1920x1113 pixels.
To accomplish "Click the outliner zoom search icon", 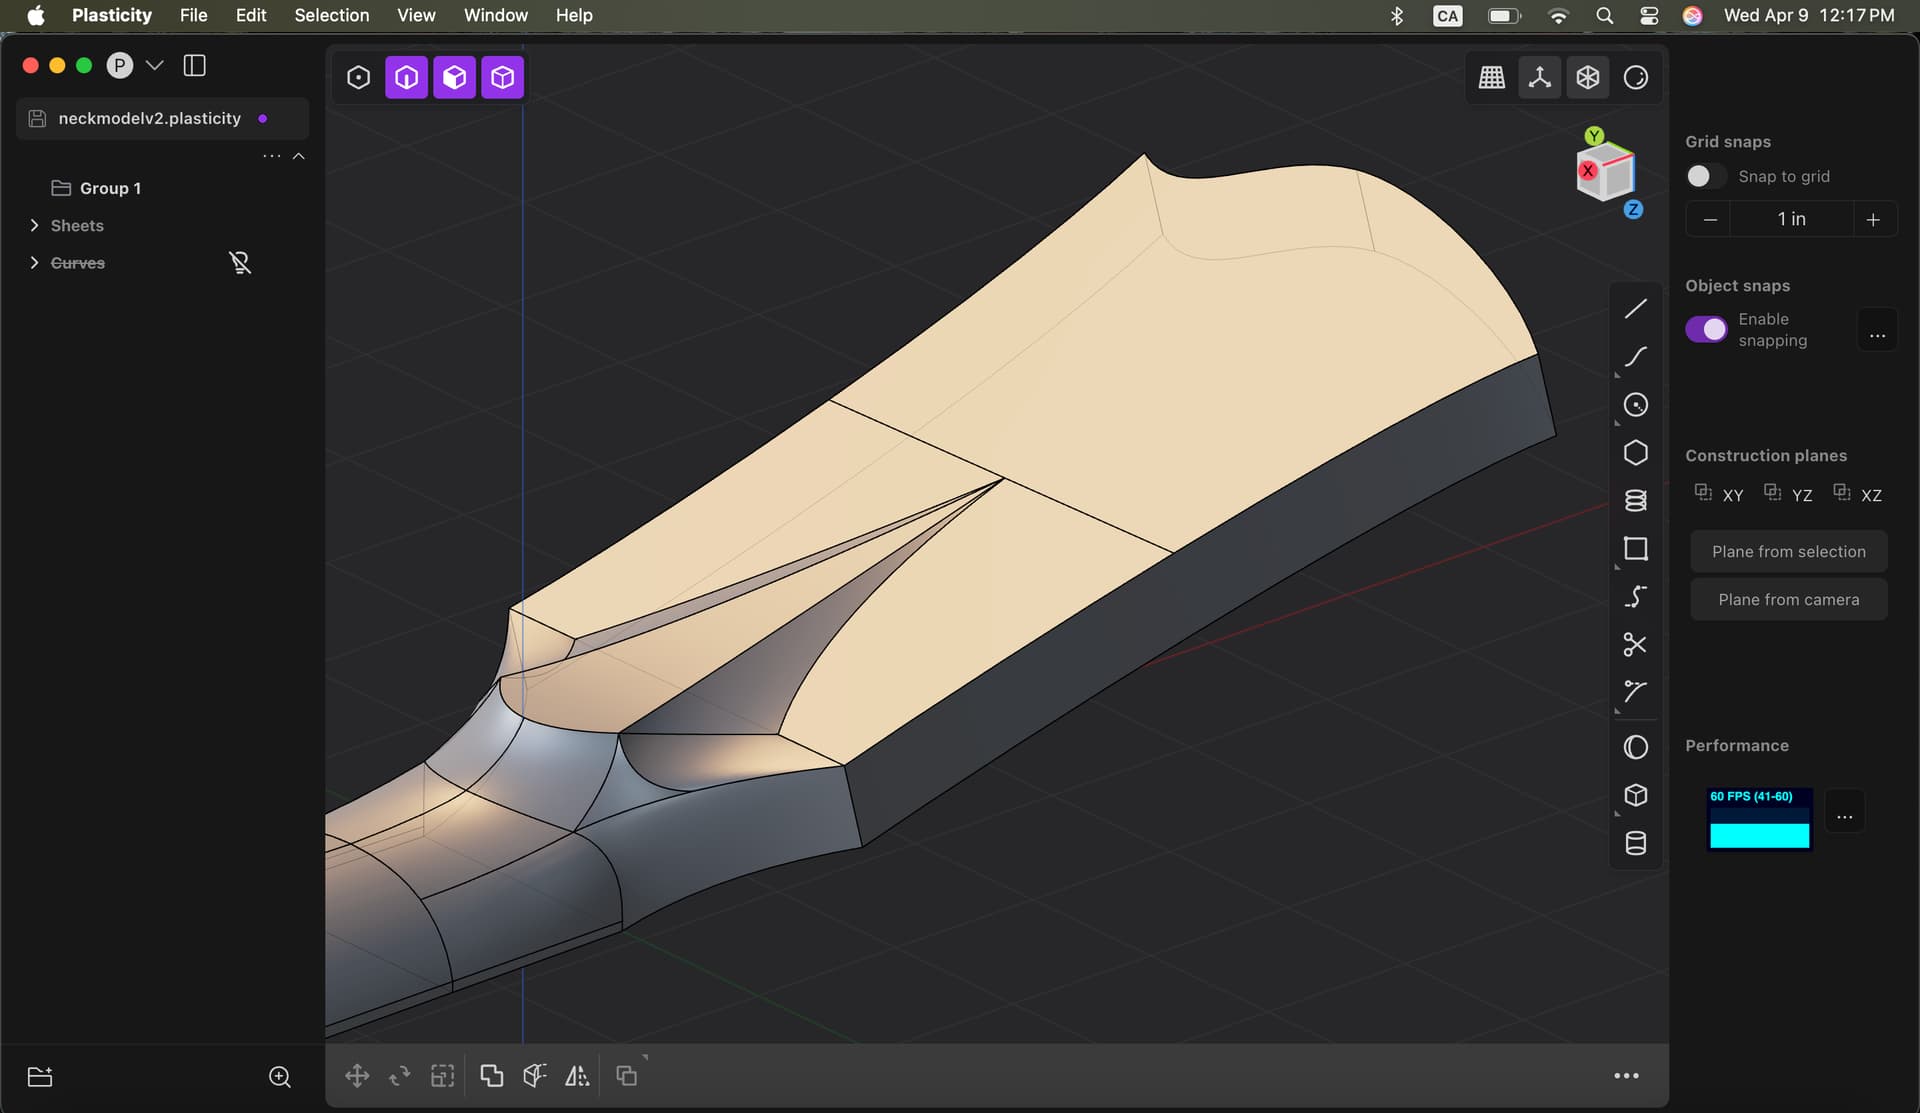I will pos(280,1077).
